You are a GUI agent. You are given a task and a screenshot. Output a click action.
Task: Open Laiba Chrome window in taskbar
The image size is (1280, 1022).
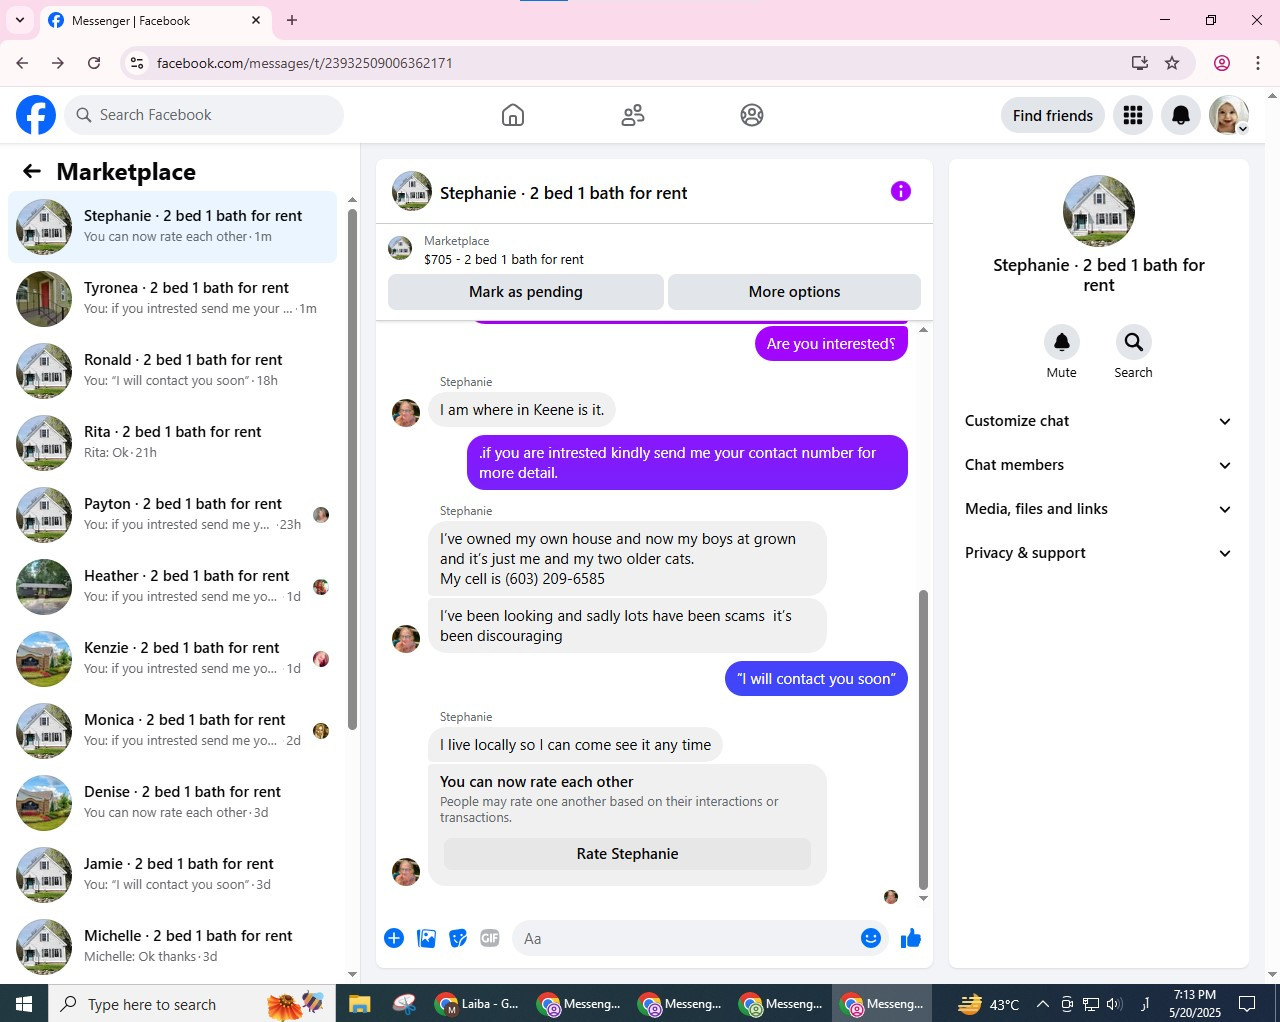click(479, 1004)
